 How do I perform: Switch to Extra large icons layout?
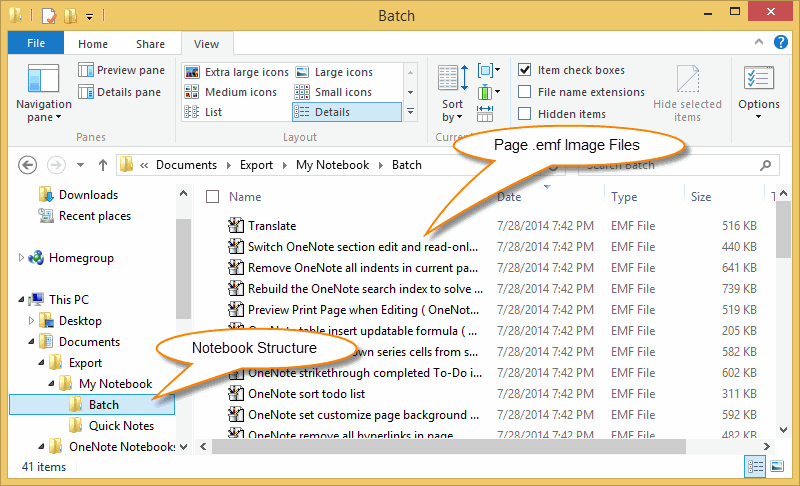pyautogui.click(x=237, y=72)
